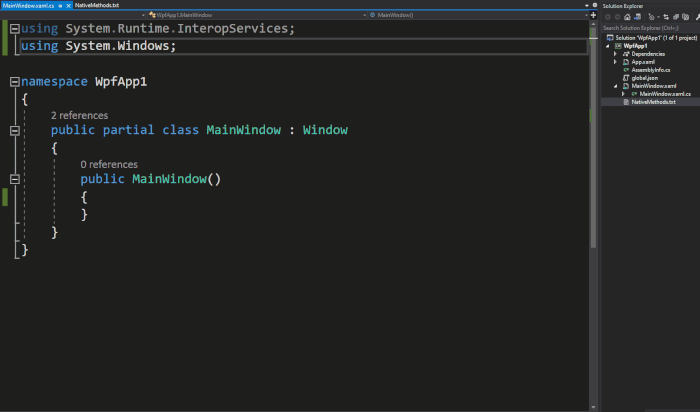Viewport: 700px width, 412px height.
Task: Click the split editor plus icon
Action: [x=593, y=15]
